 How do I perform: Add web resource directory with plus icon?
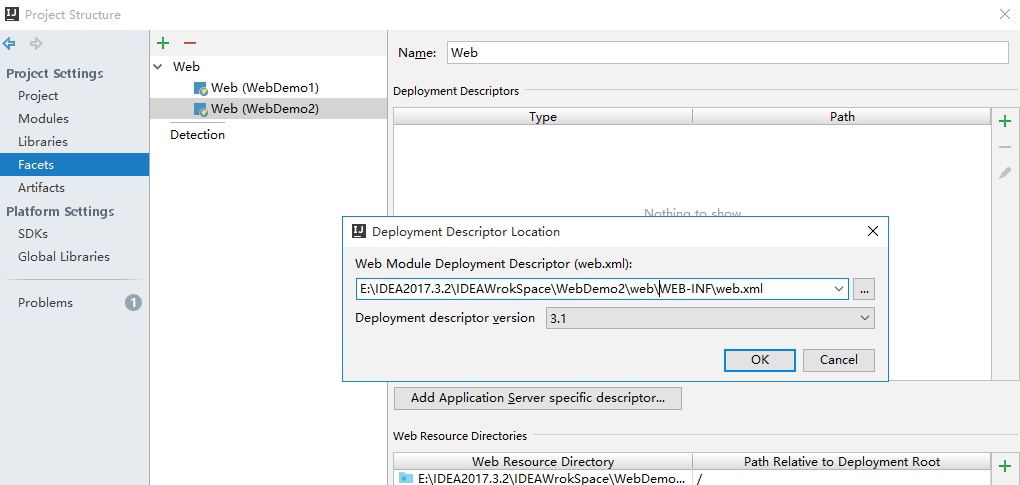1005,465
